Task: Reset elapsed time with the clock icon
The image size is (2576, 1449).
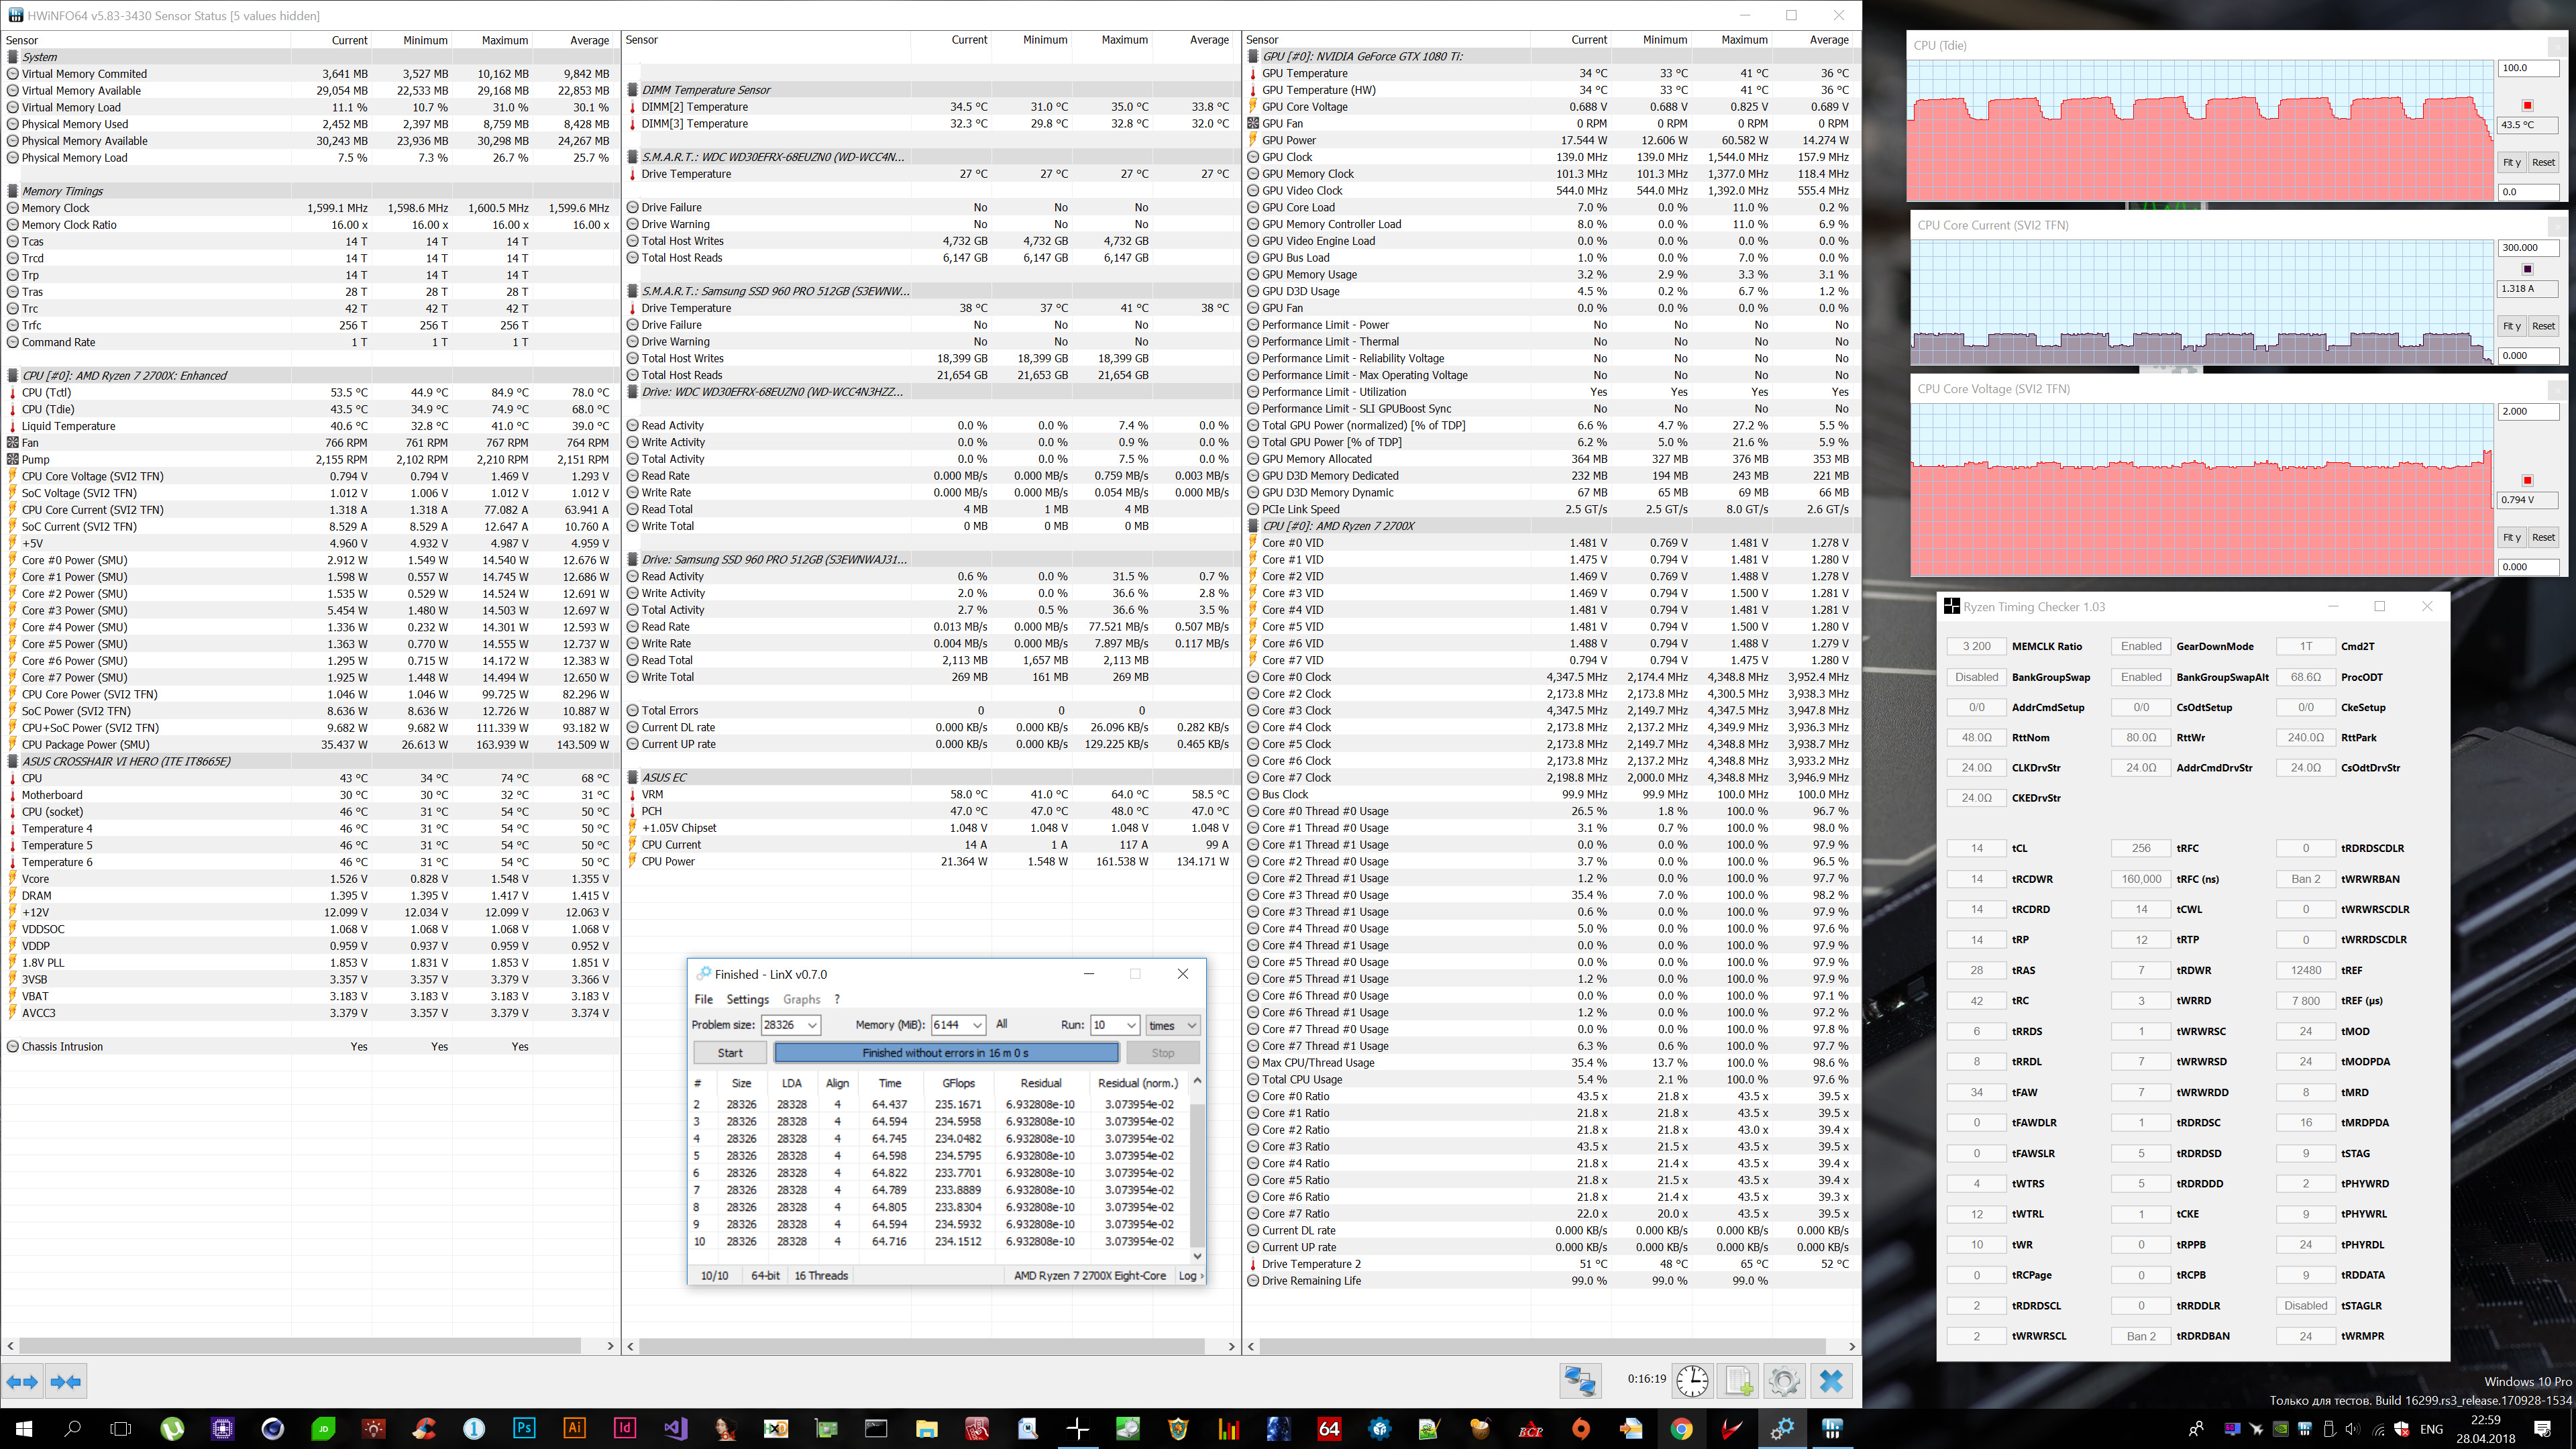Action: click(1692, 1381)
